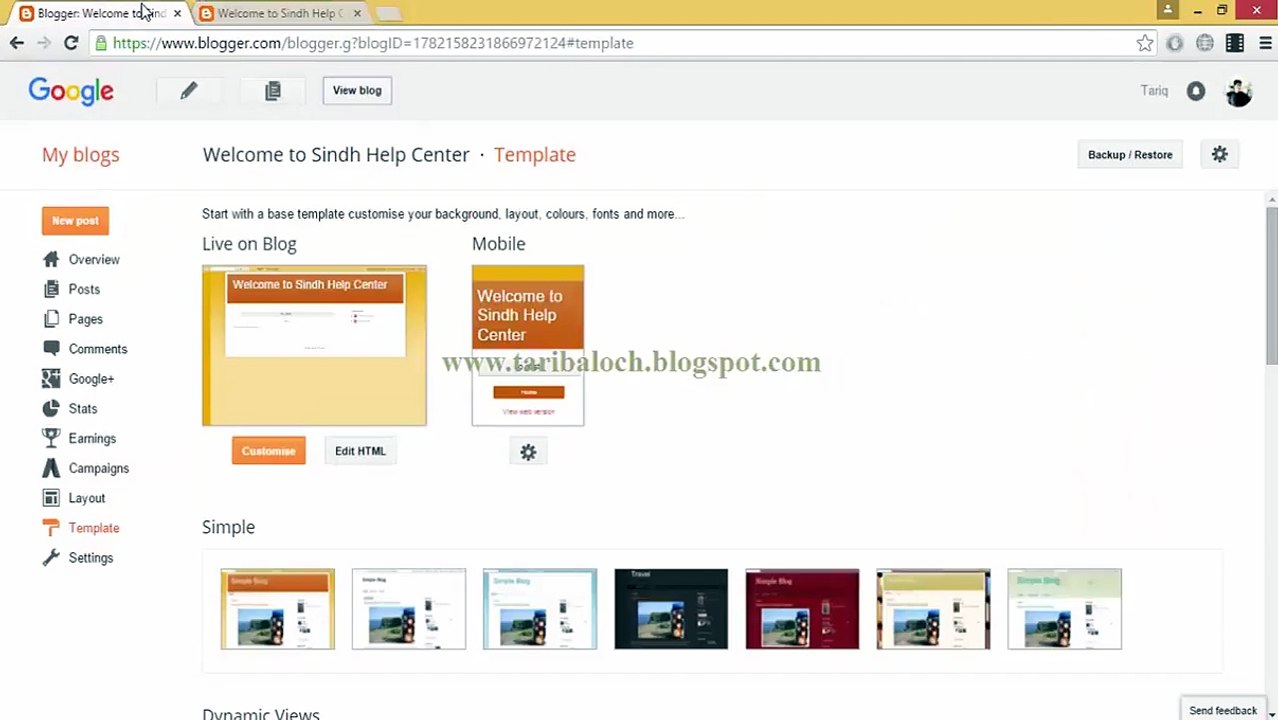Open the notifications bell icon

(1196, 91)
